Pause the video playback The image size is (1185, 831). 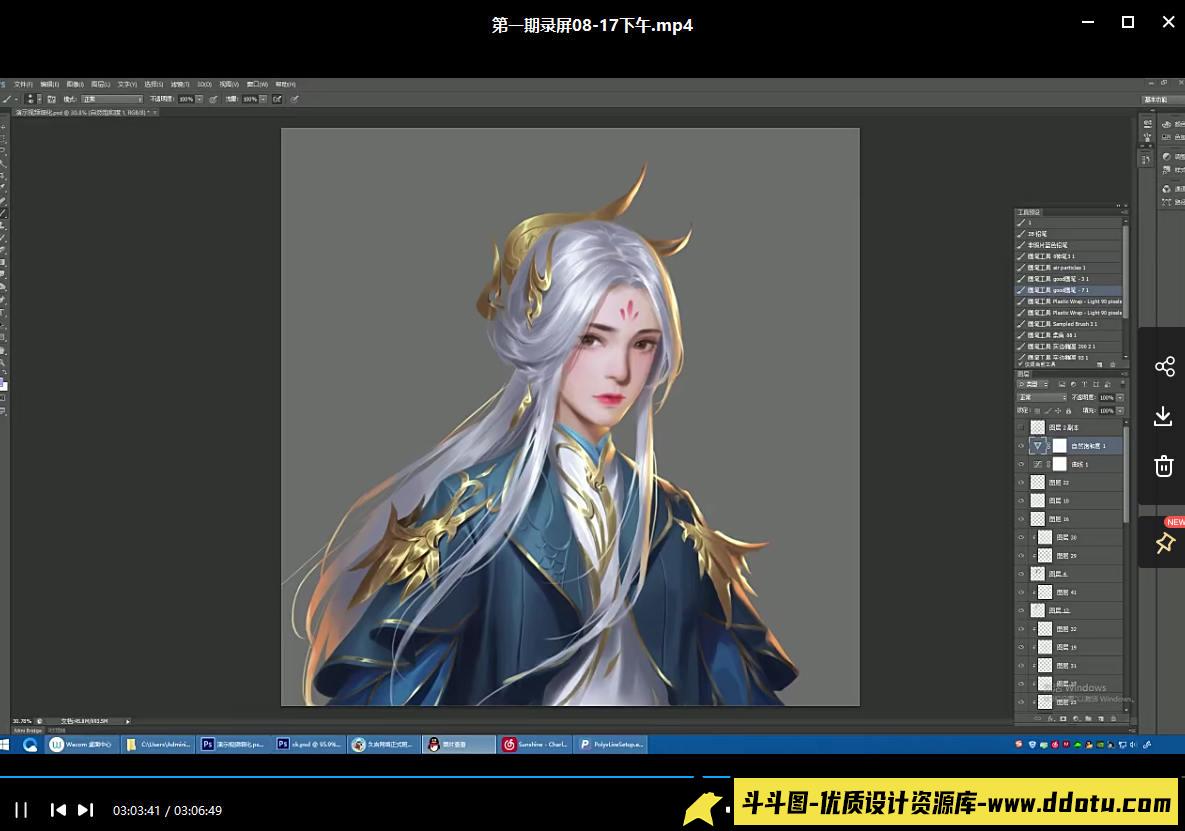[x=21, y=810]
